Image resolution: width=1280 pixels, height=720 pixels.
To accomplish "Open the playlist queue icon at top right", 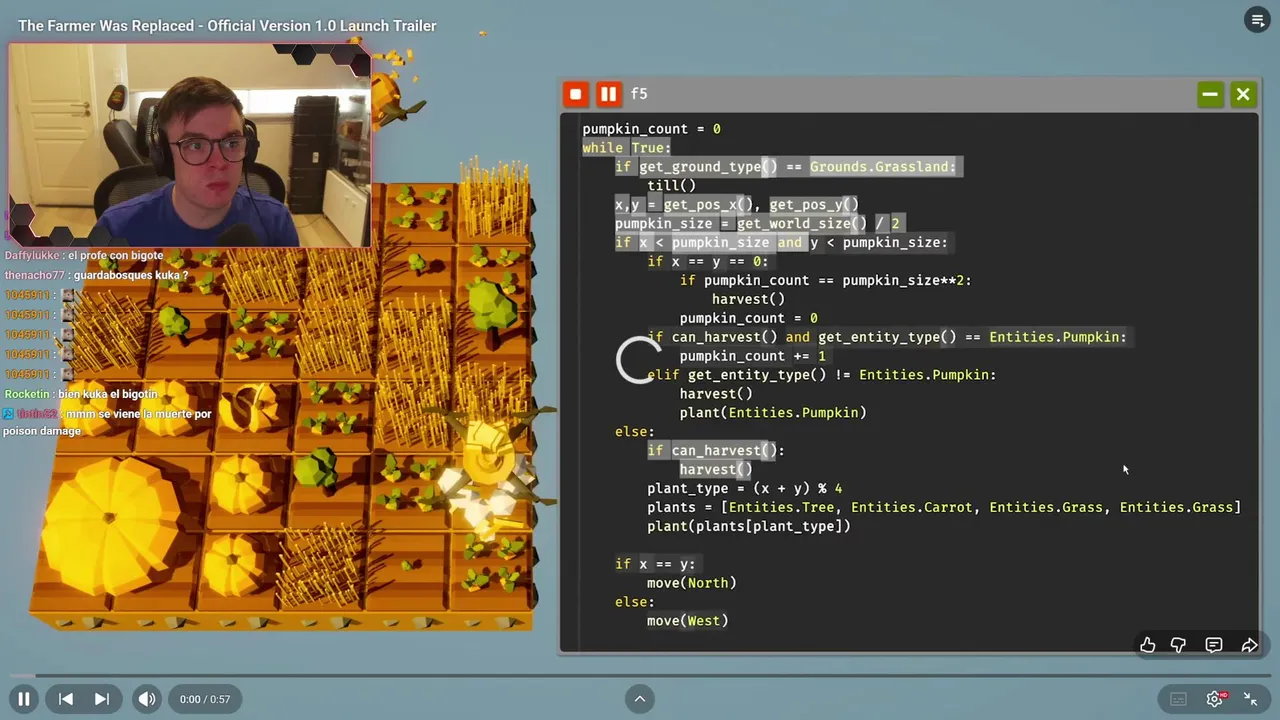I will (1257, 20).
